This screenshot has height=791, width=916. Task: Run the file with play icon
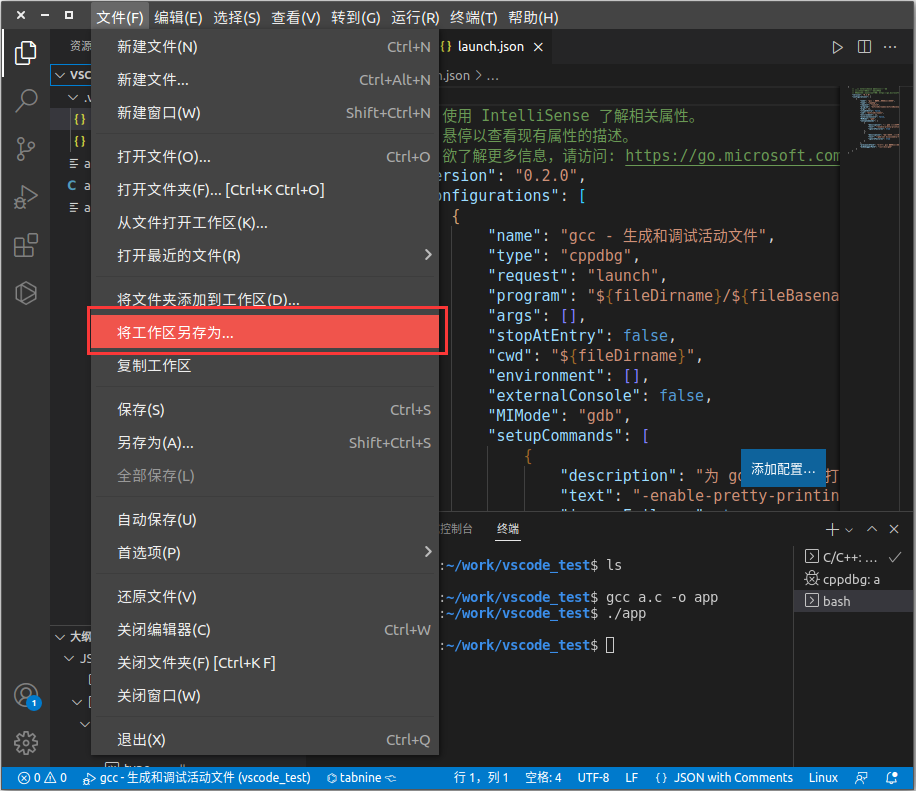tap(837, 47)
